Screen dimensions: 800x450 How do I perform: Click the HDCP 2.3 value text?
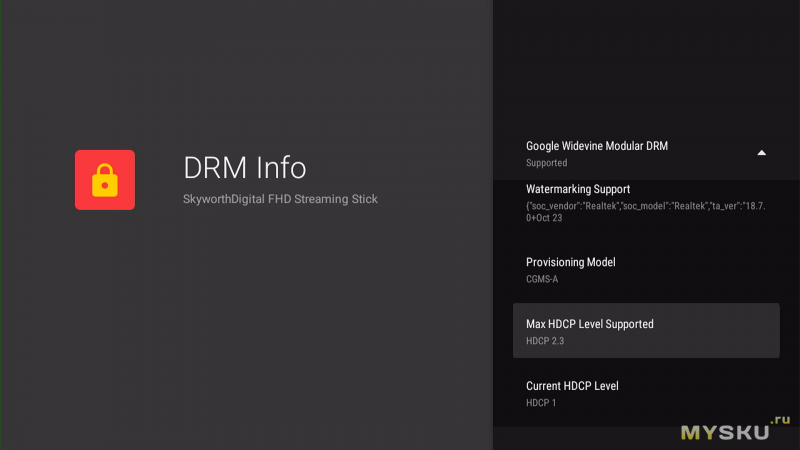coord(545,341)
